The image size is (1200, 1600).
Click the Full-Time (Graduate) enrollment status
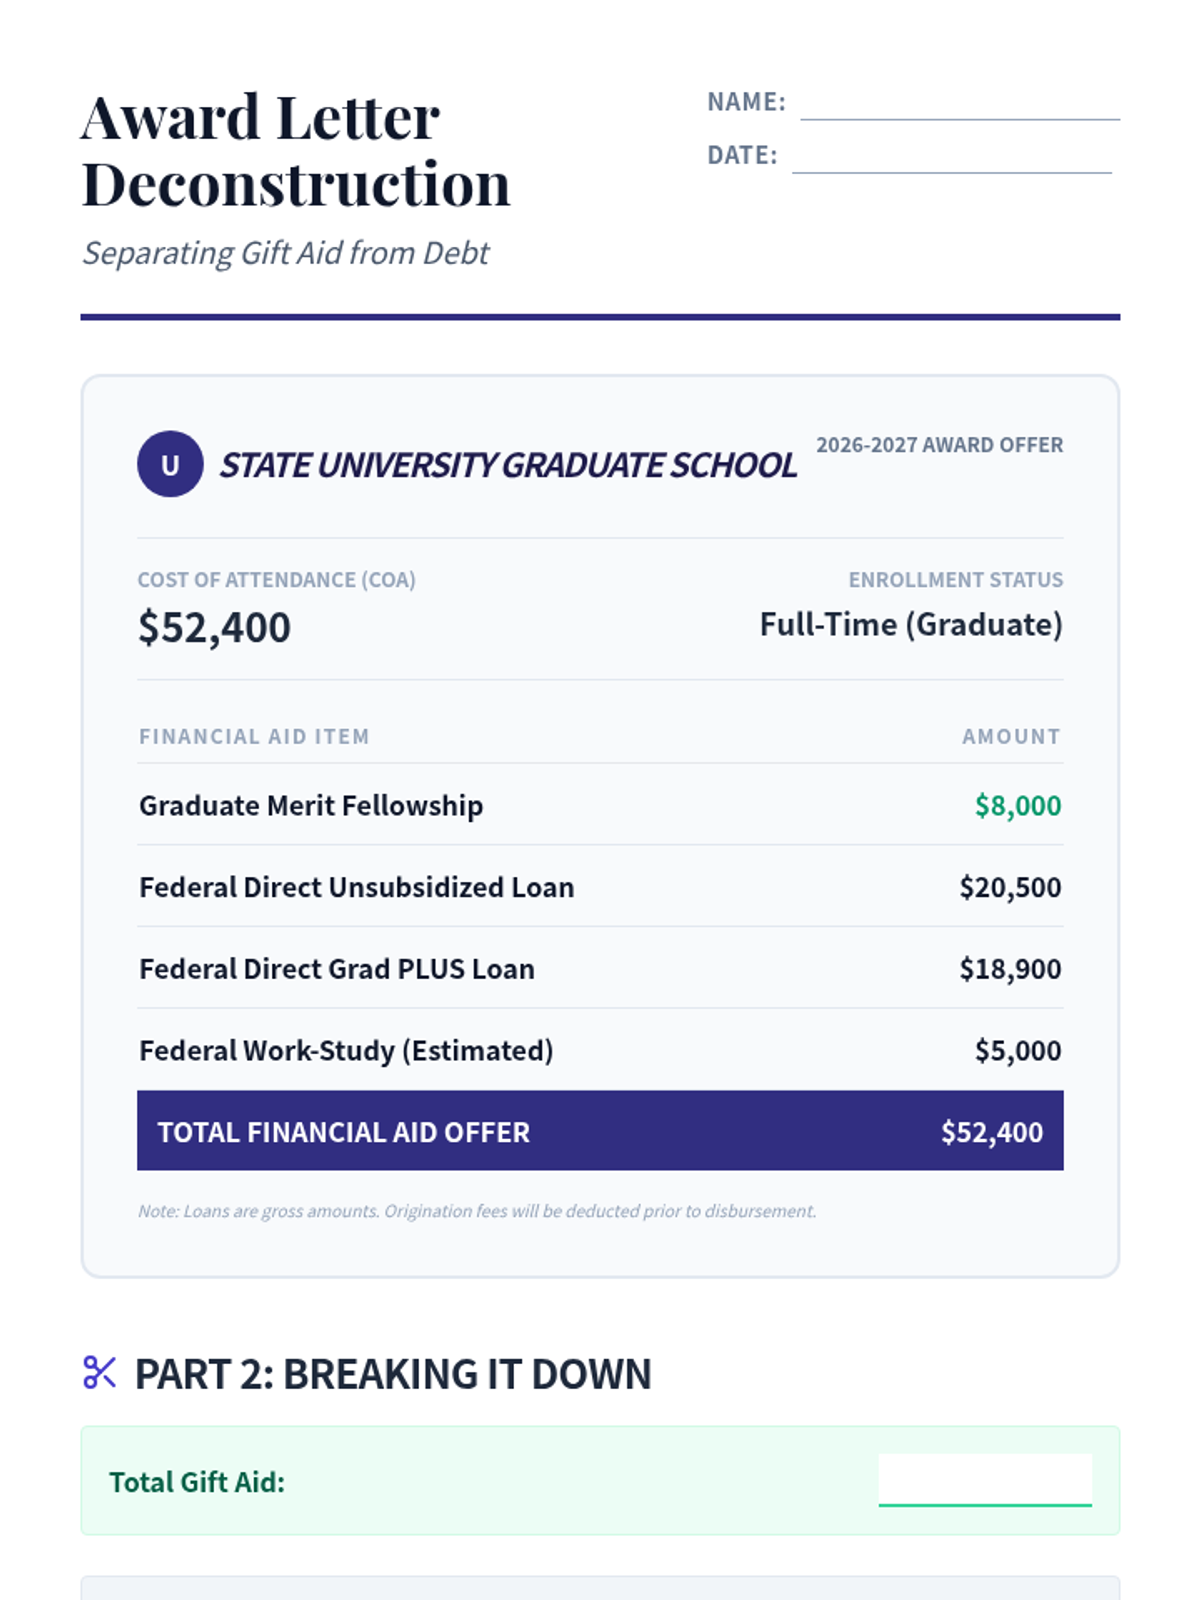coord(910,624)
